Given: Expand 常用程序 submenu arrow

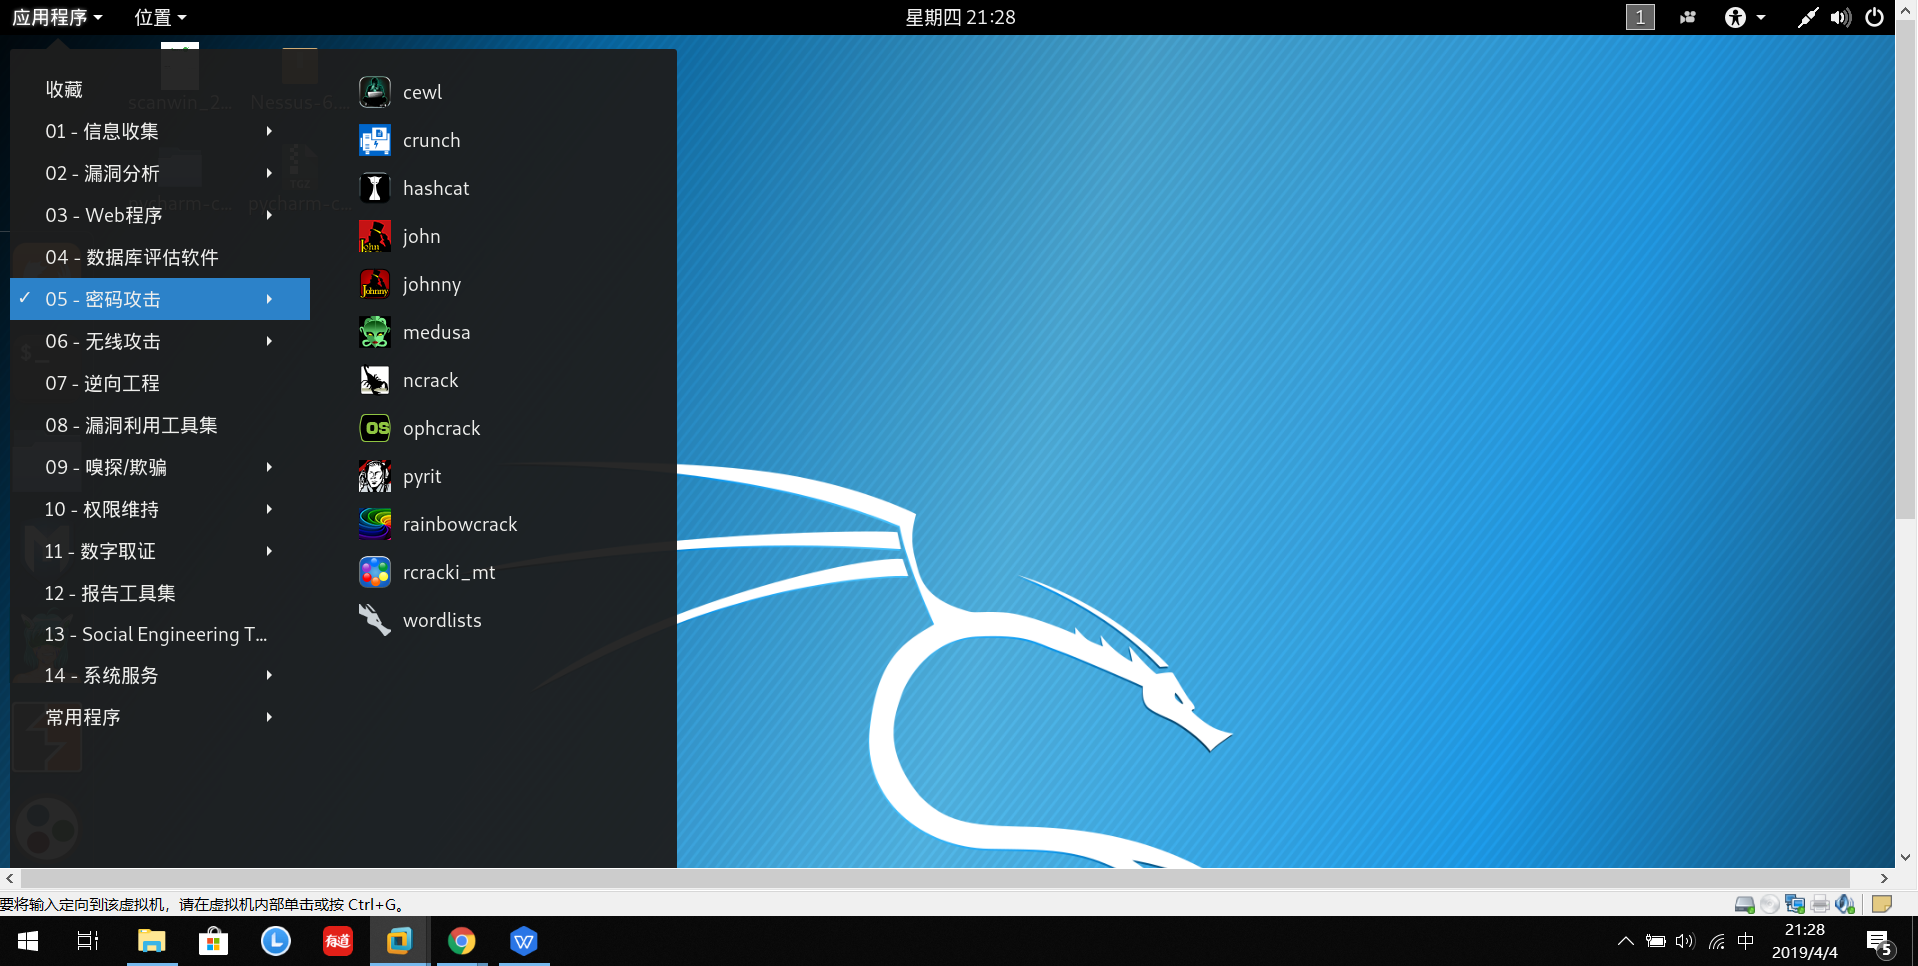Looking at the screenshot, I should [269, 717].
